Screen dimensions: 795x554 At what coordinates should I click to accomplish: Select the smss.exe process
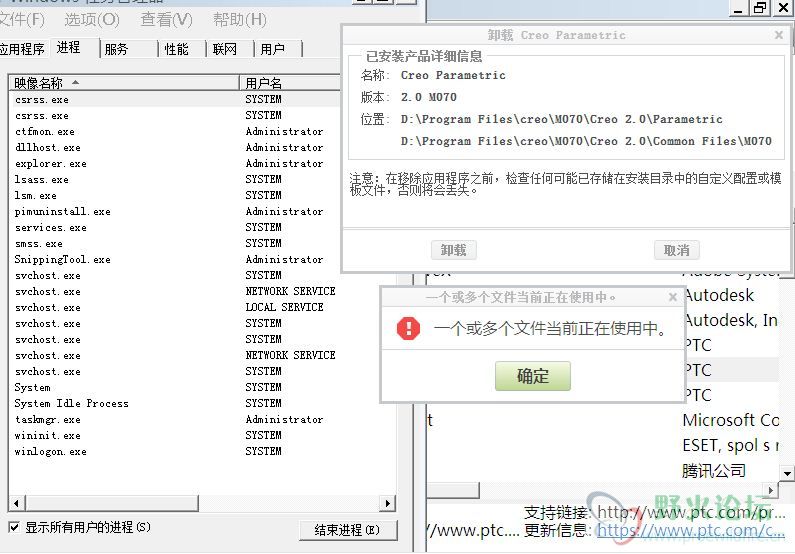[175, 243]
